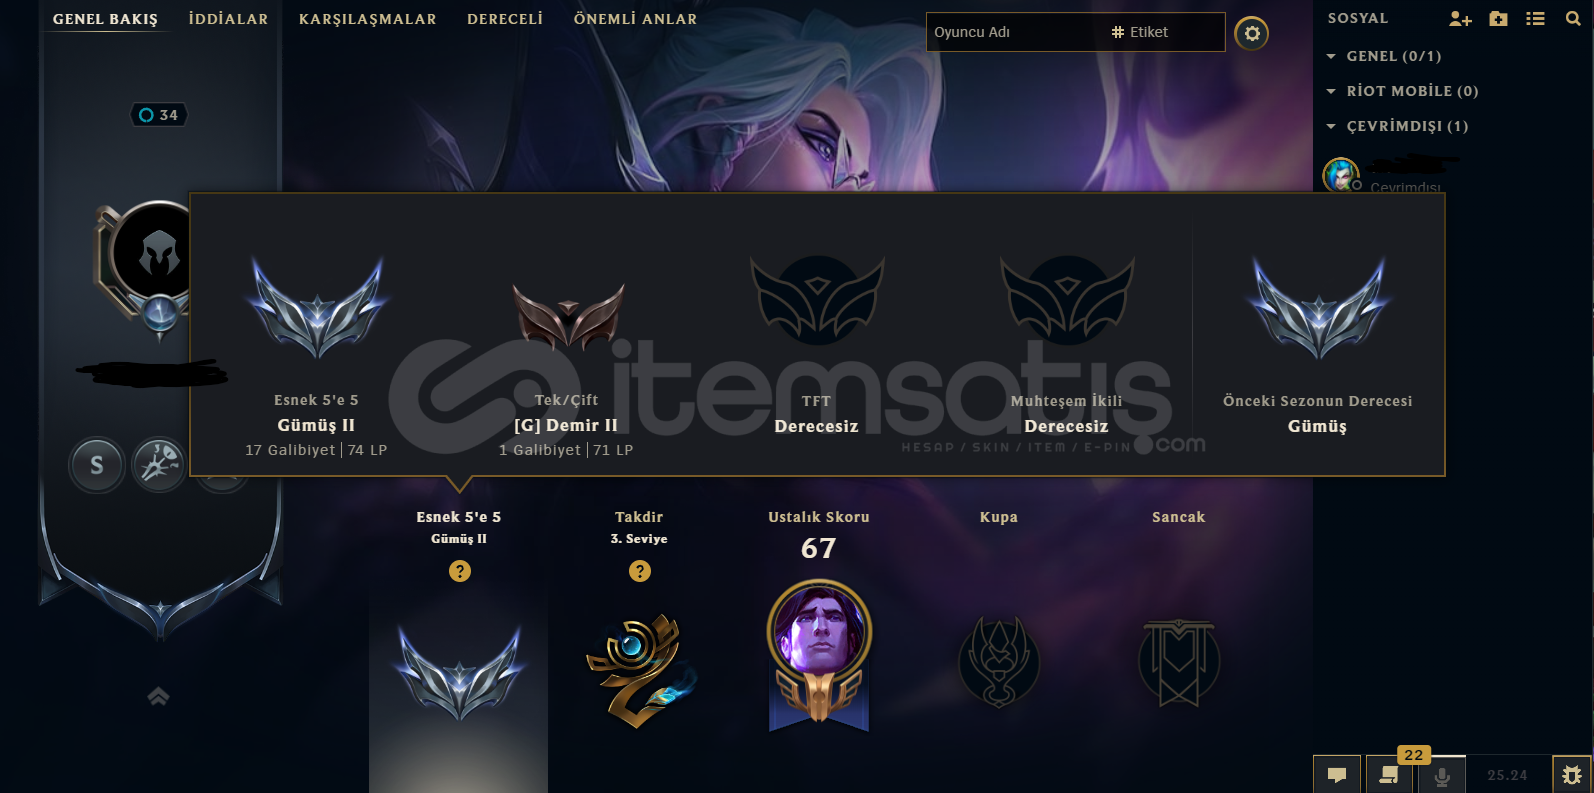Open the bug report icon

(x=1572, y=775)
